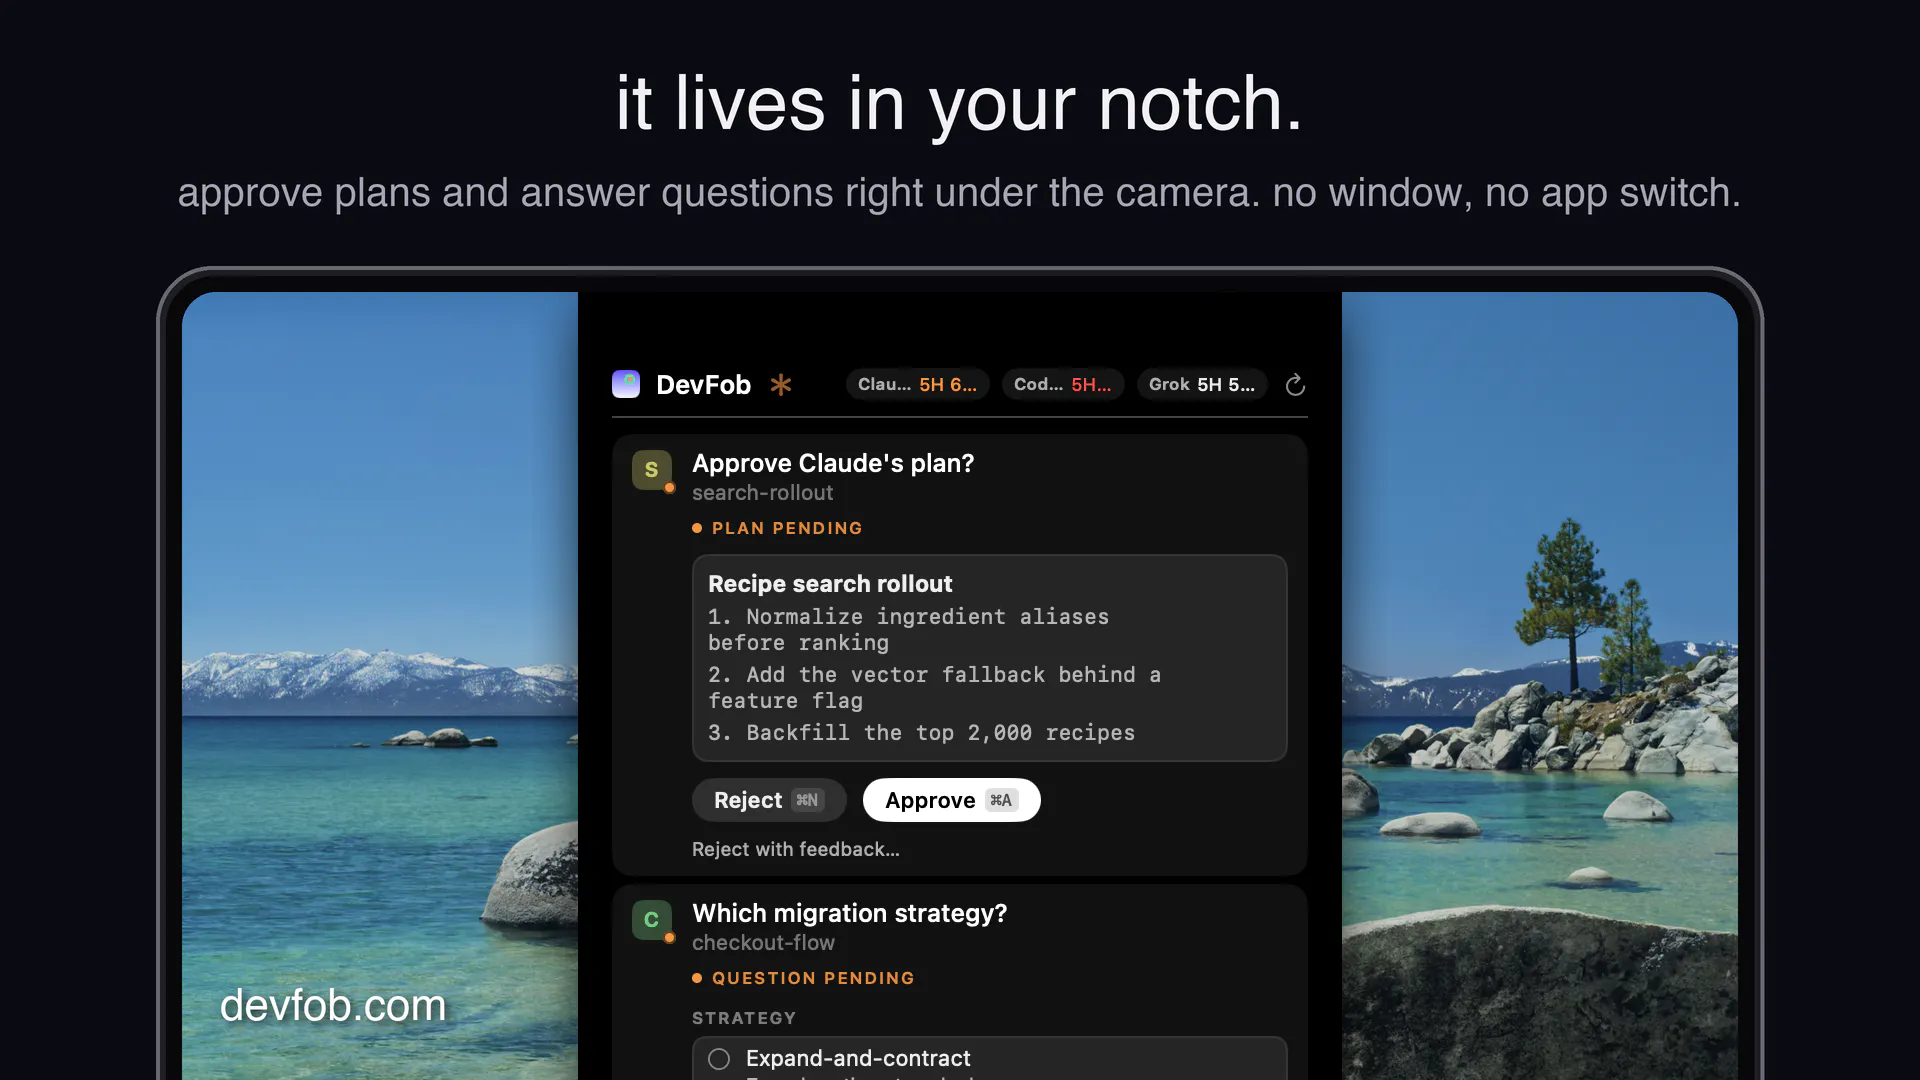This screenshot has height=1080, width=1920.
Task: Click Reject with feedback link
Action: [796, 849]
